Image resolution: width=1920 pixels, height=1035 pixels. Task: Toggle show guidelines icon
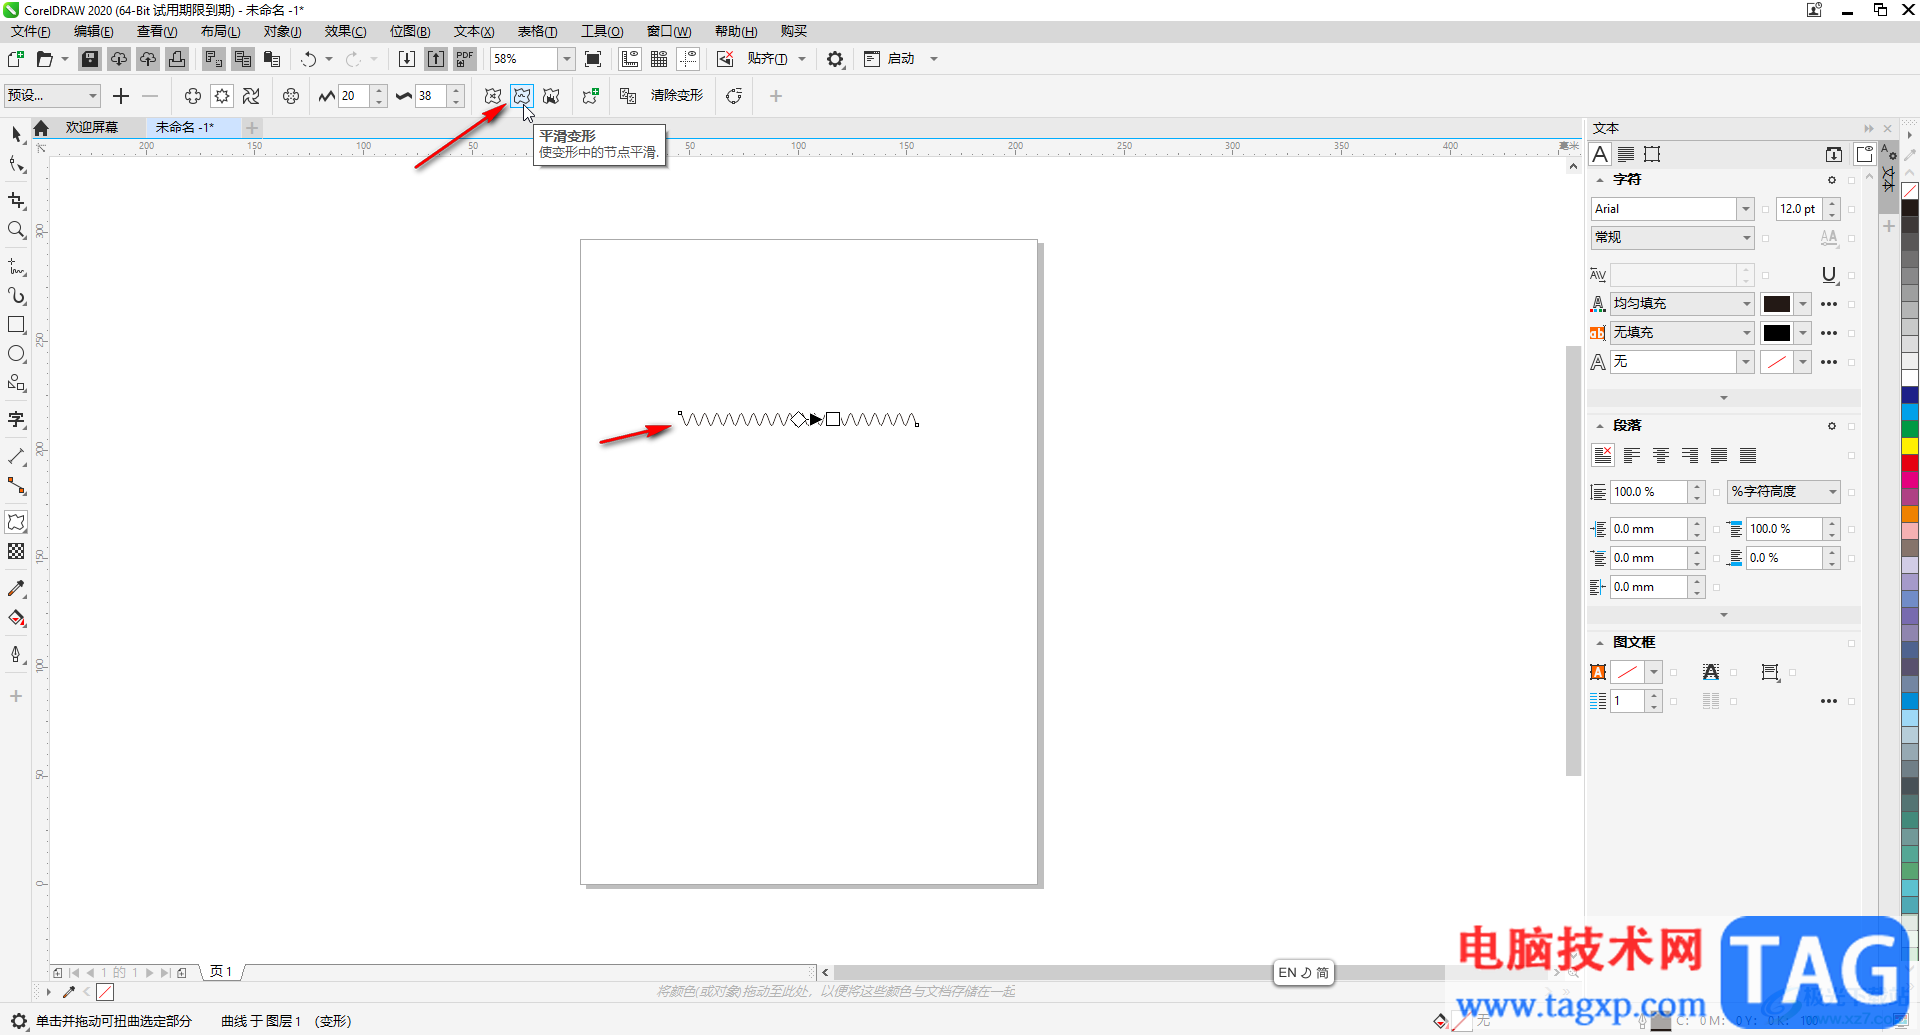(x=688, y=59)
